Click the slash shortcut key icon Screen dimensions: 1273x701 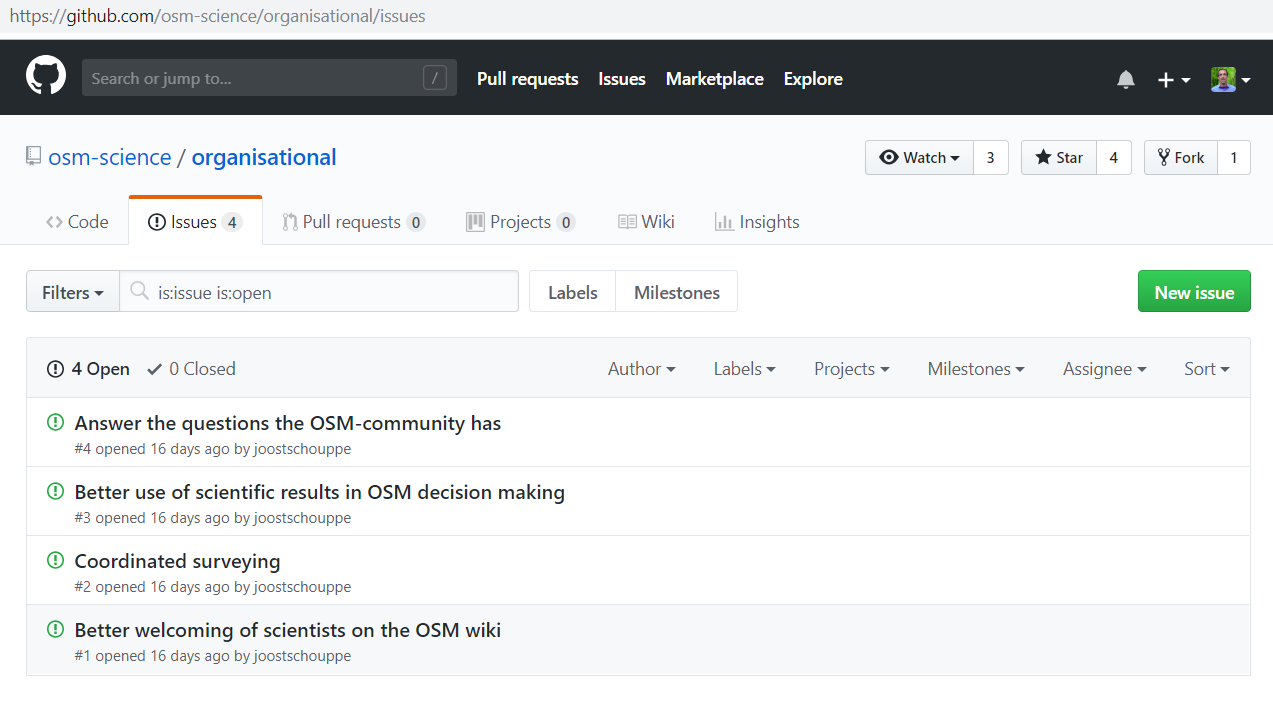pyautogui.click(x=434, y=78)
